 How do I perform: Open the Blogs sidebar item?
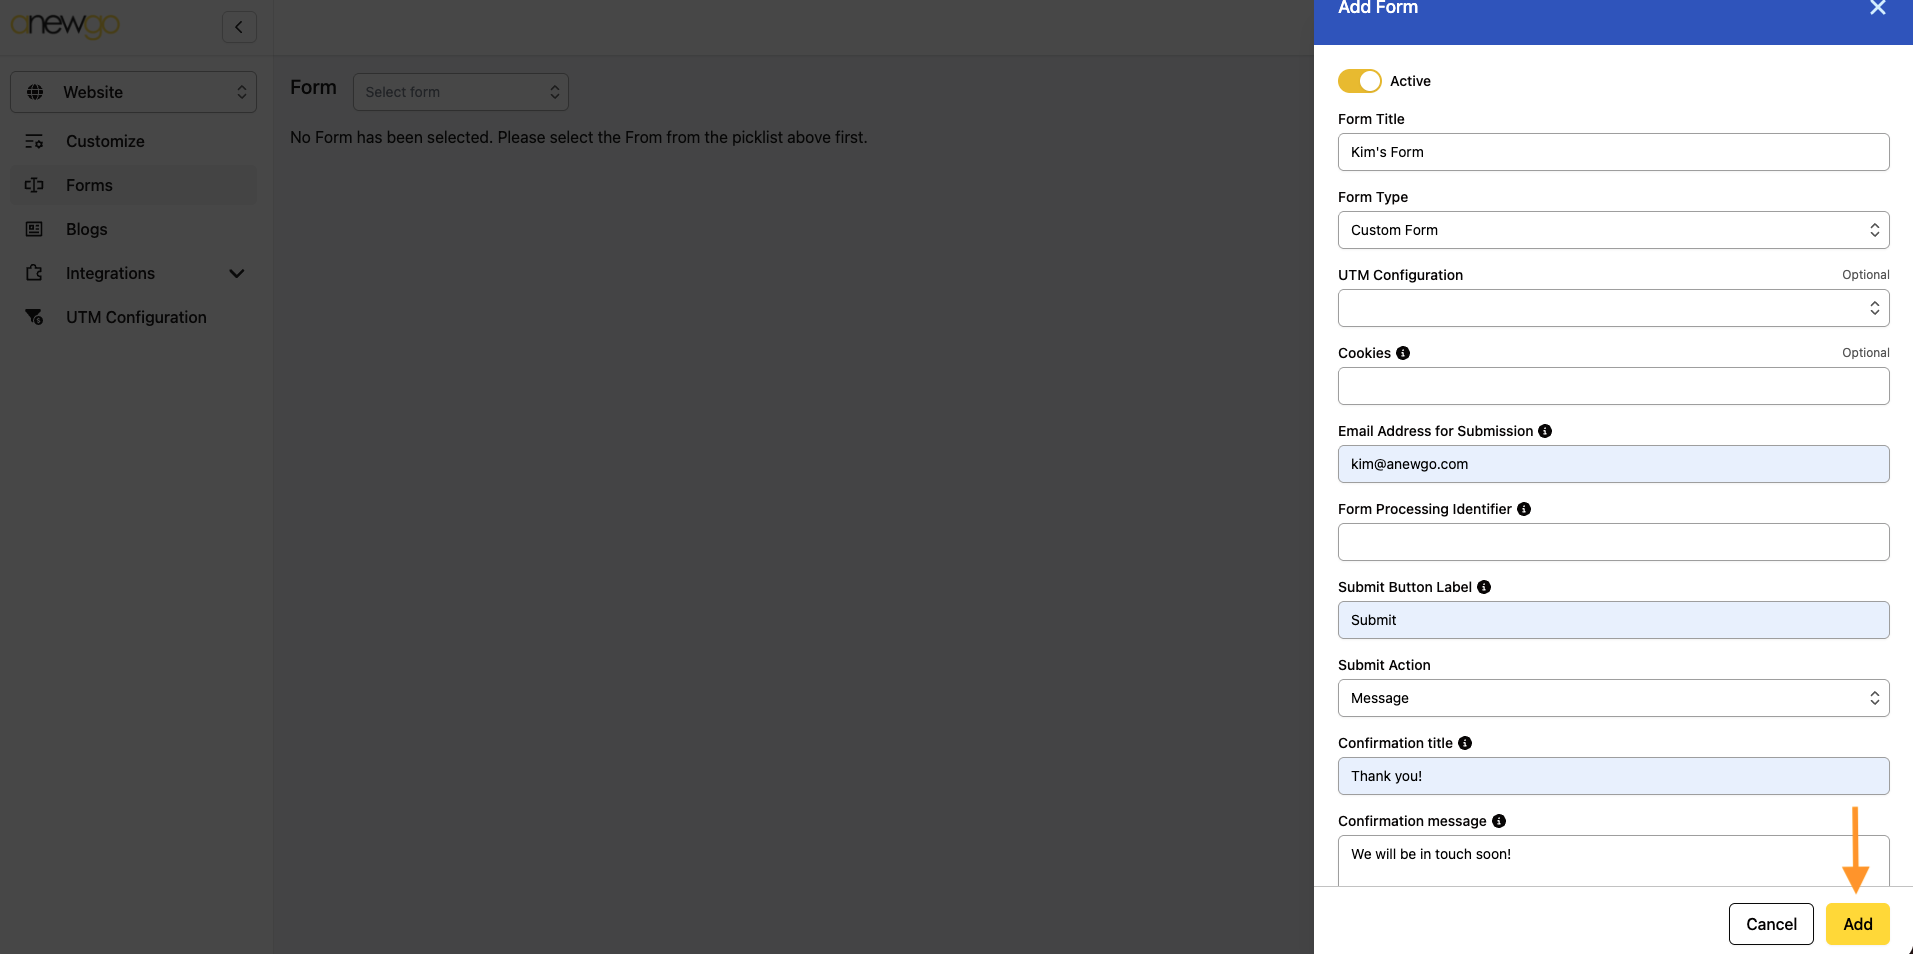coord(87,229)
